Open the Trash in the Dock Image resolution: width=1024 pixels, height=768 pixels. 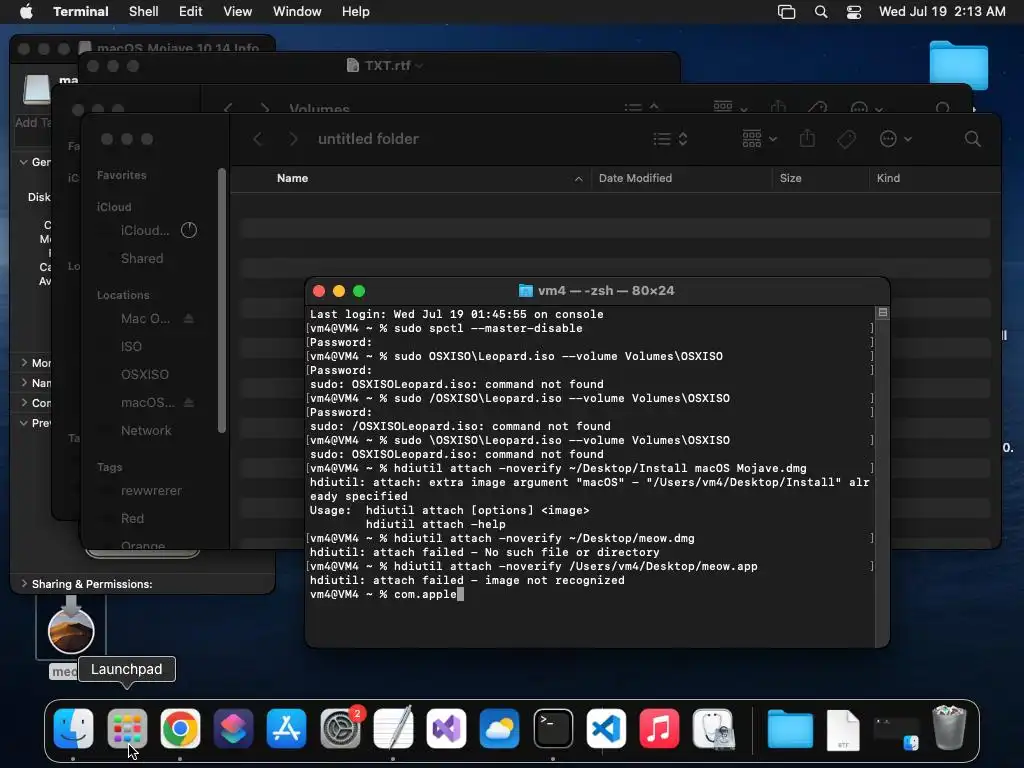point(949,728)
